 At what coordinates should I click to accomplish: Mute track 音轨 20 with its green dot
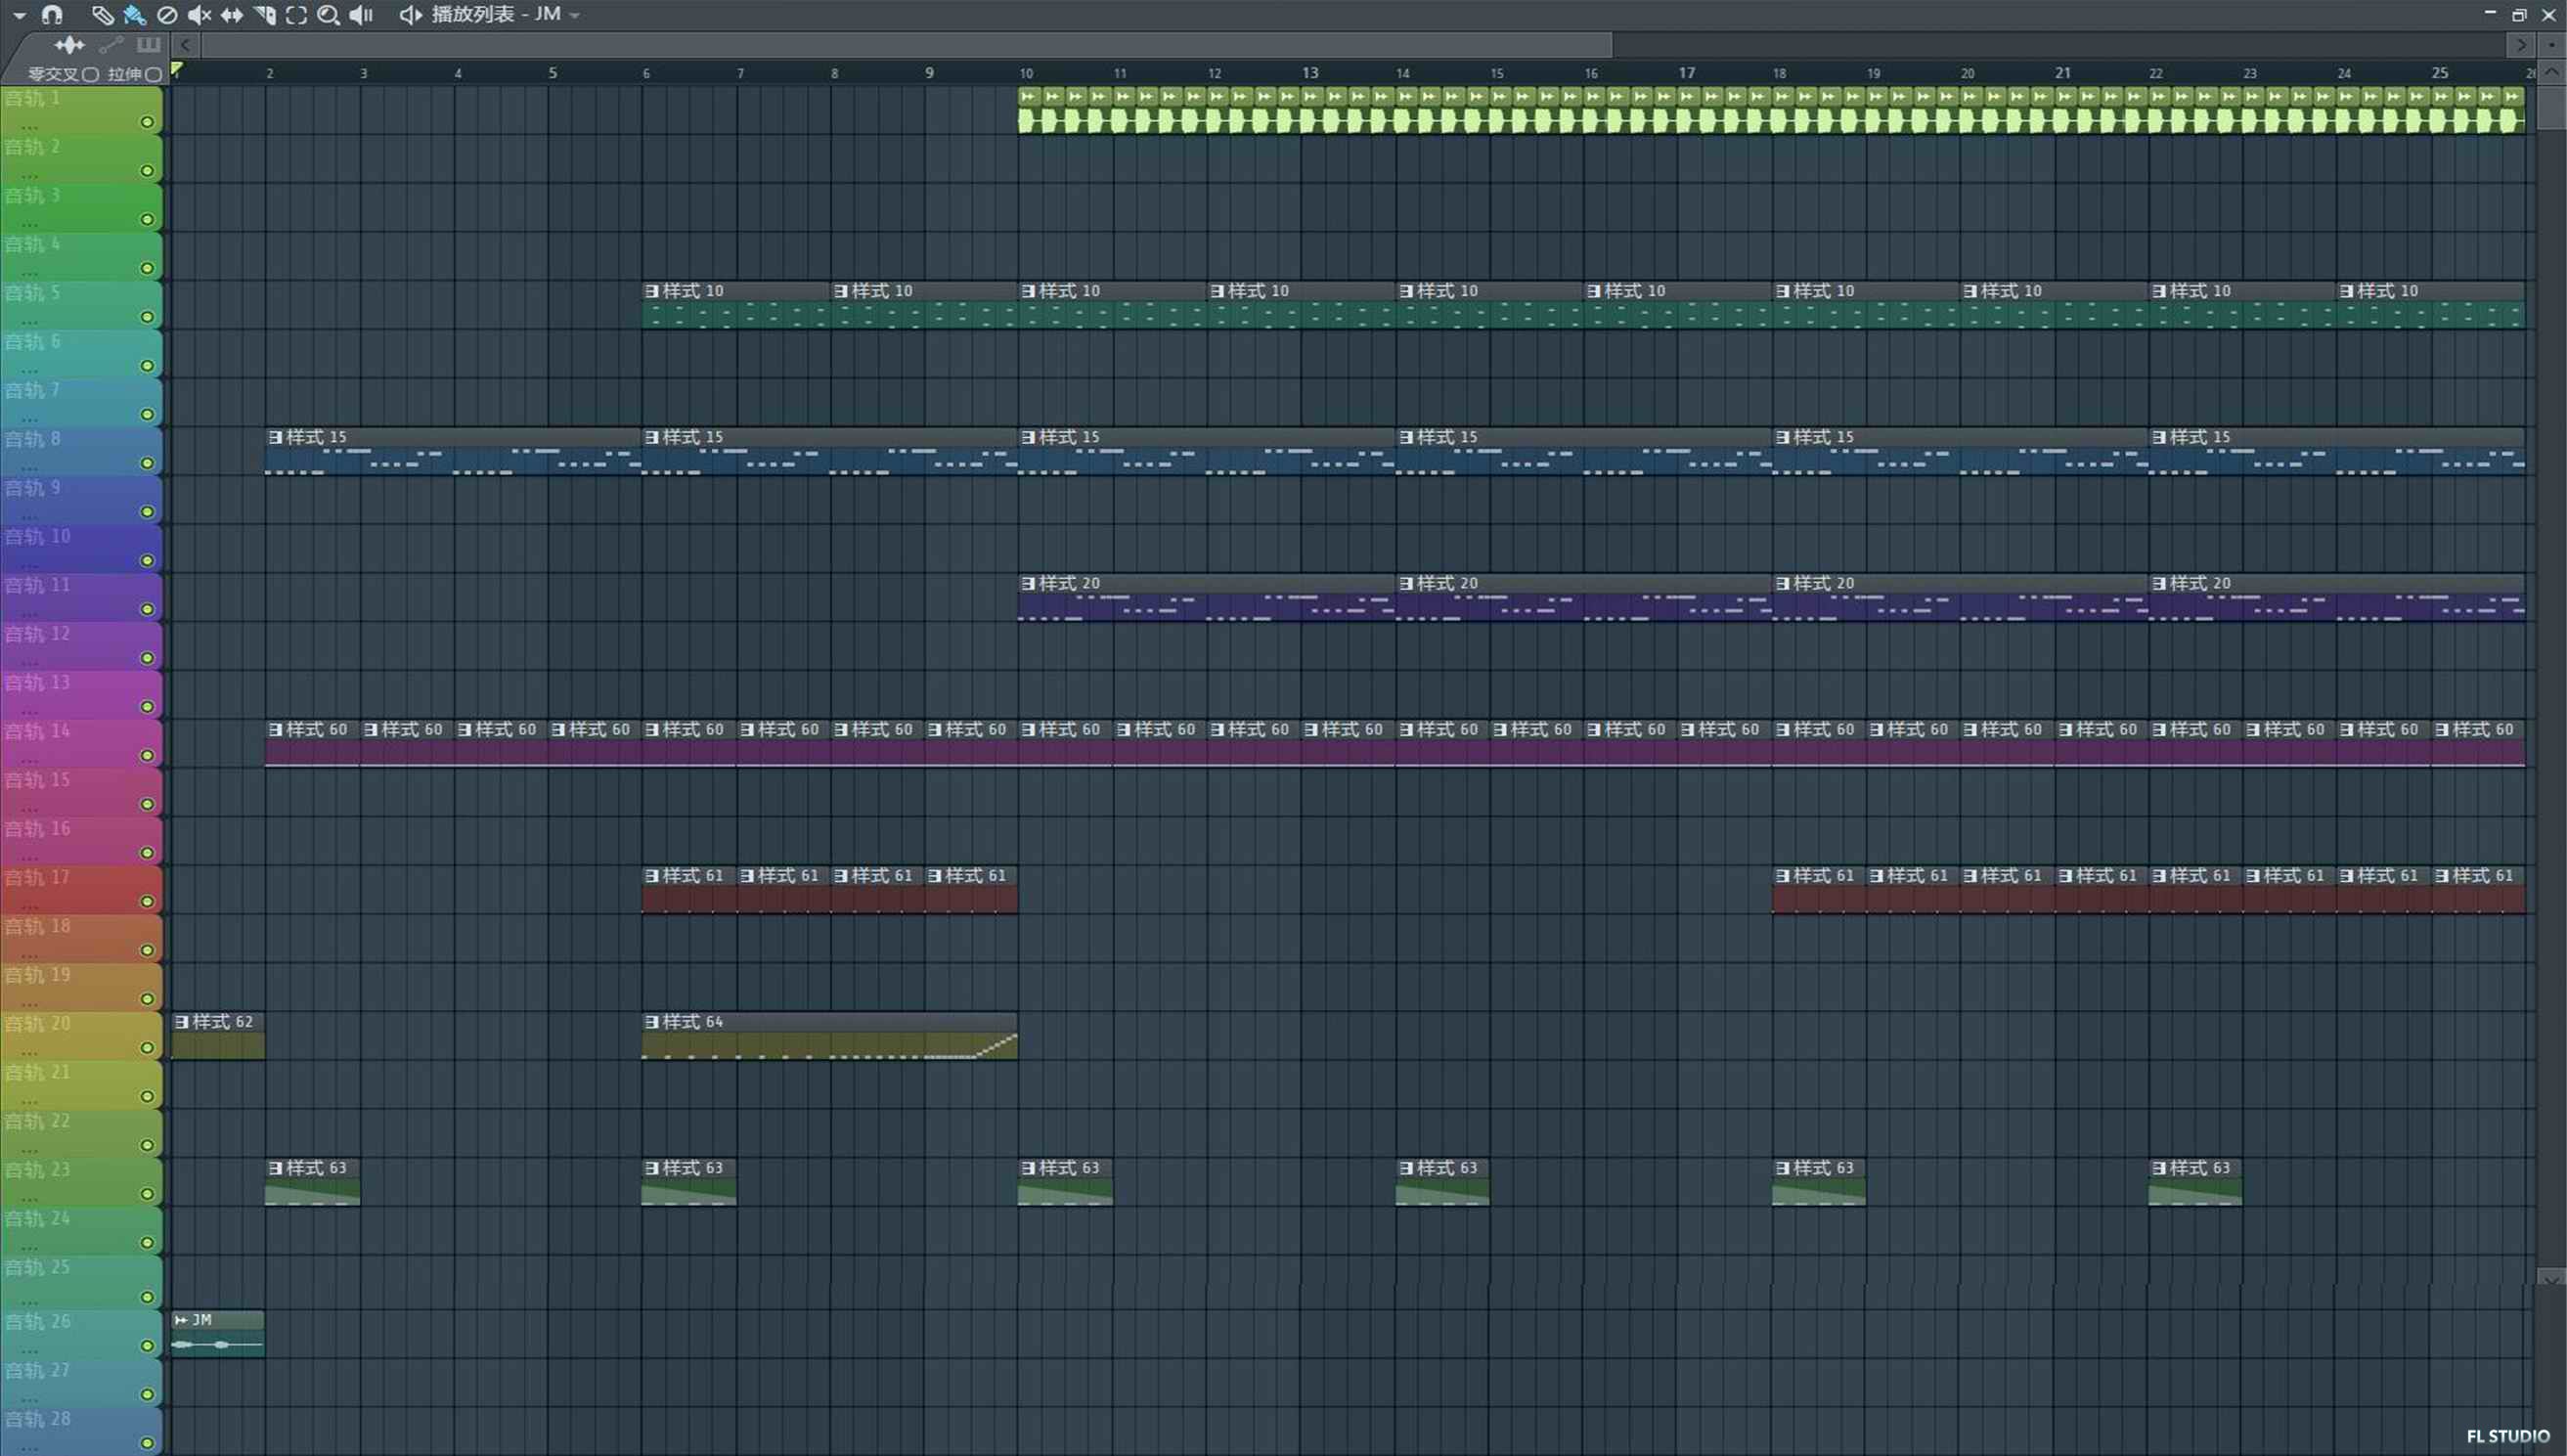click(147, 1047)
